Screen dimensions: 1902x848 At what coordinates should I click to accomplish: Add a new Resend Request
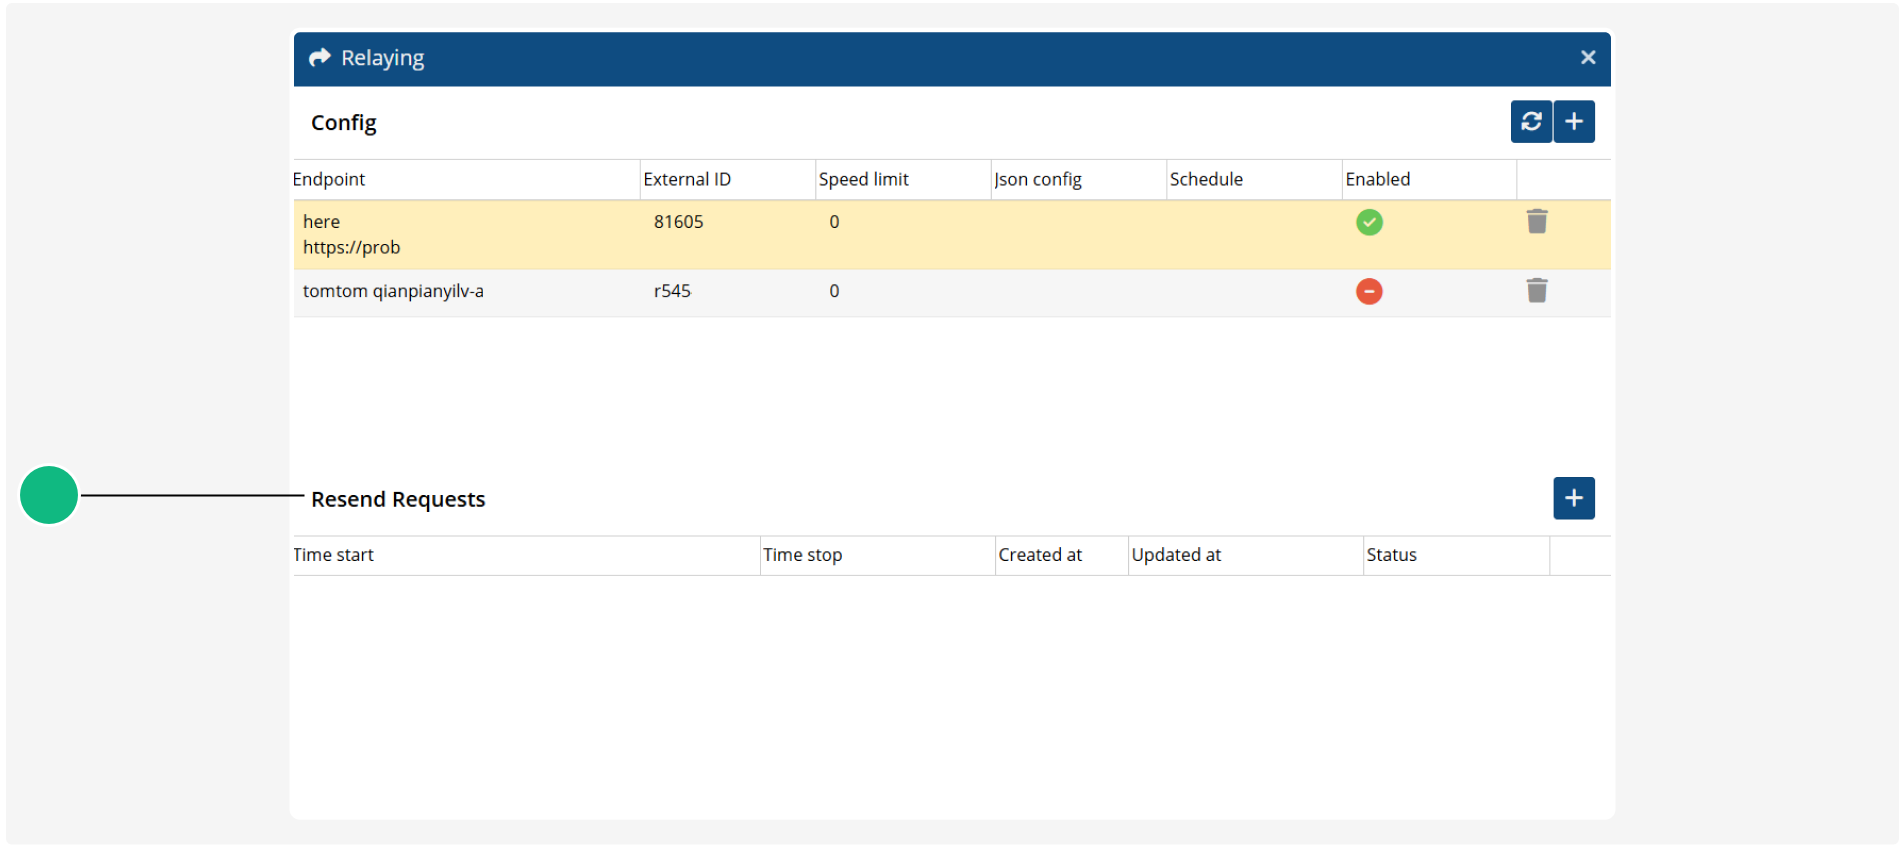coord(1574,498)
